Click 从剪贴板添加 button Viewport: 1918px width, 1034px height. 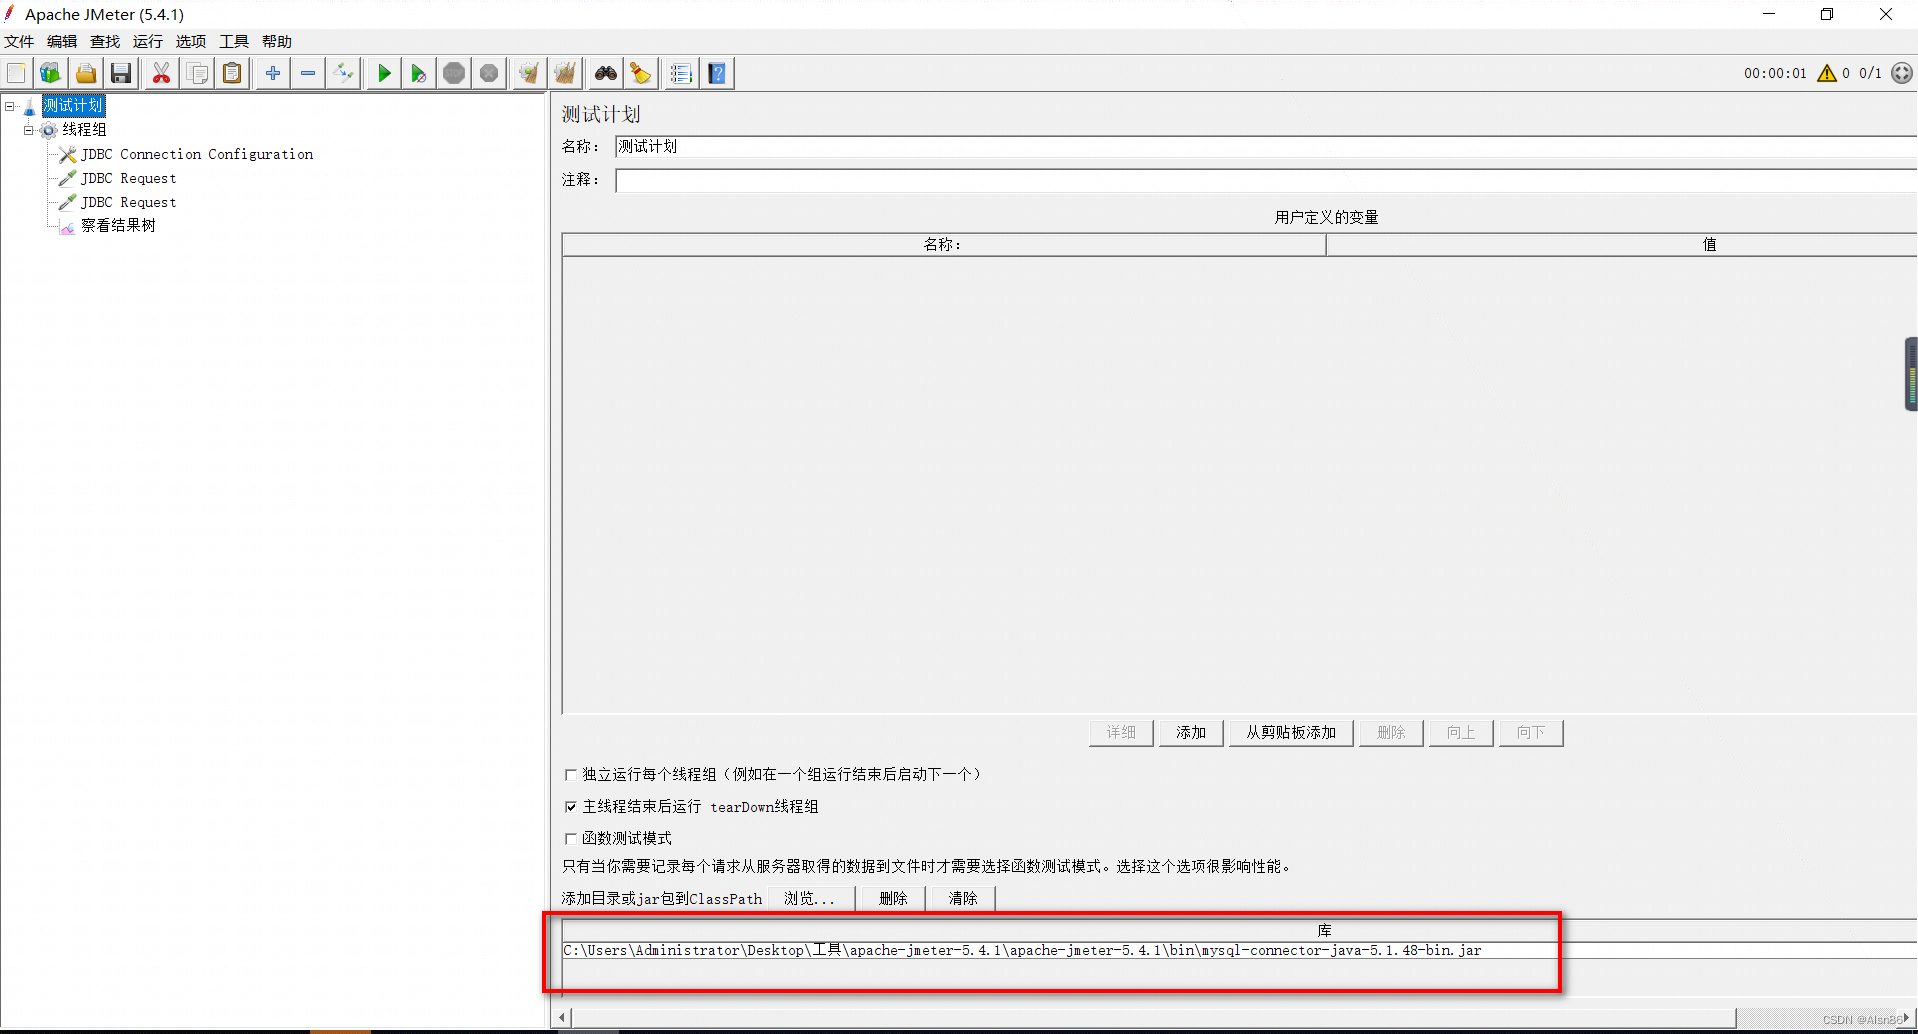click(1291, 733)
